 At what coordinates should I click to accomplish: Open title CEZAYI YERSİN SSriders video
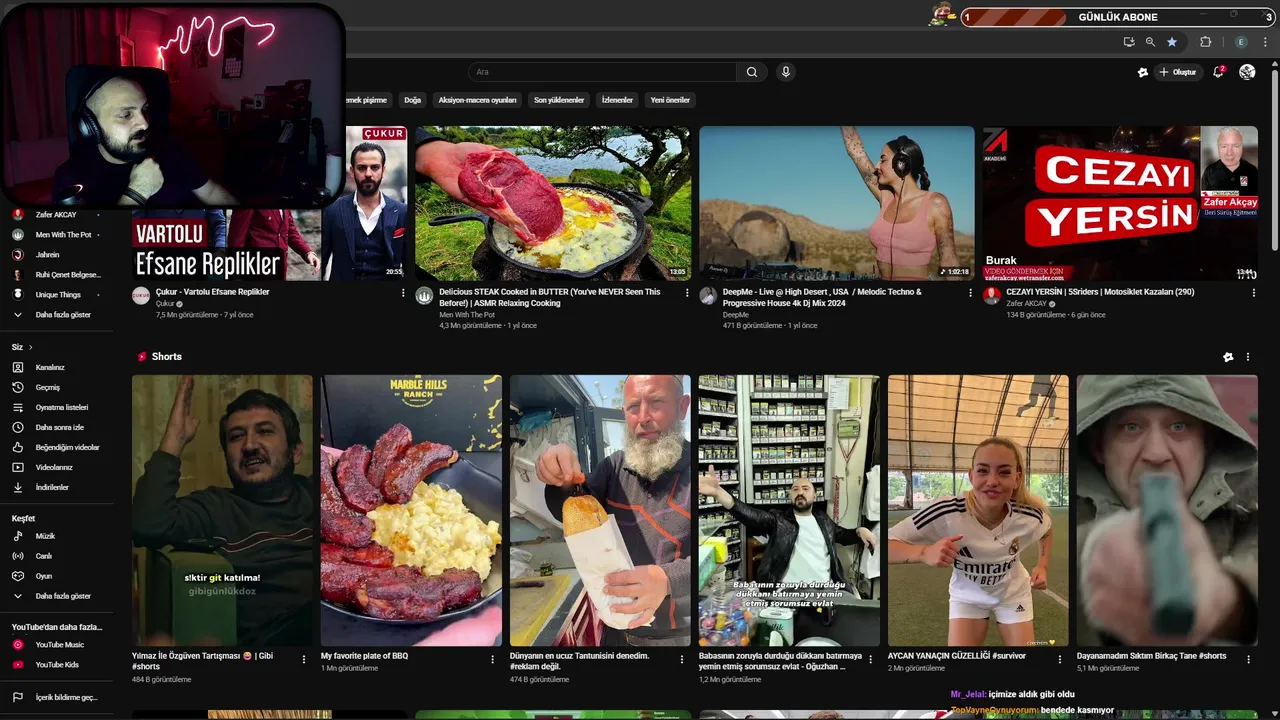[x=1100, y=292]
